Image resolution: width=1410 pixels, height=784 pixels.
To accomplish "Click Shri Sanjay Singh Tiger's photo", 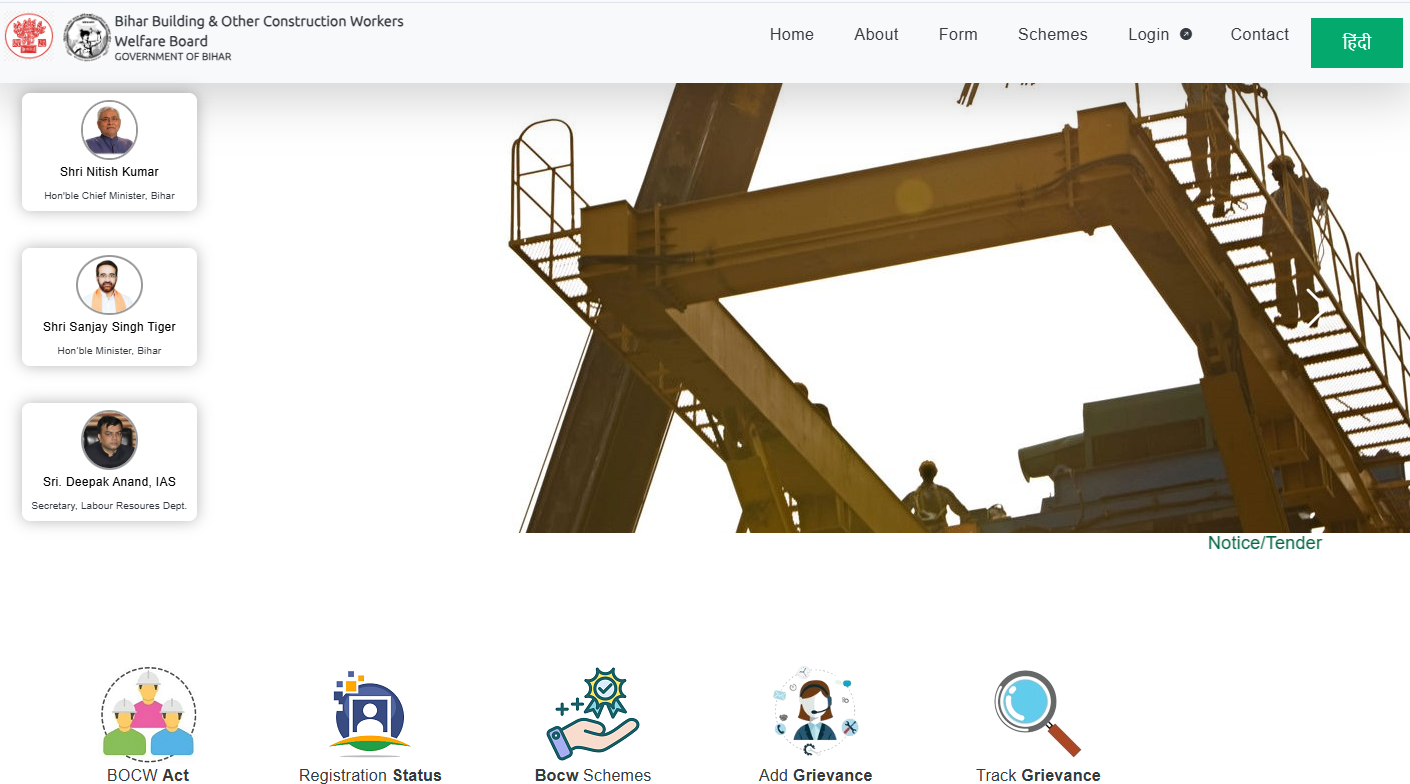I will [109, 285].
